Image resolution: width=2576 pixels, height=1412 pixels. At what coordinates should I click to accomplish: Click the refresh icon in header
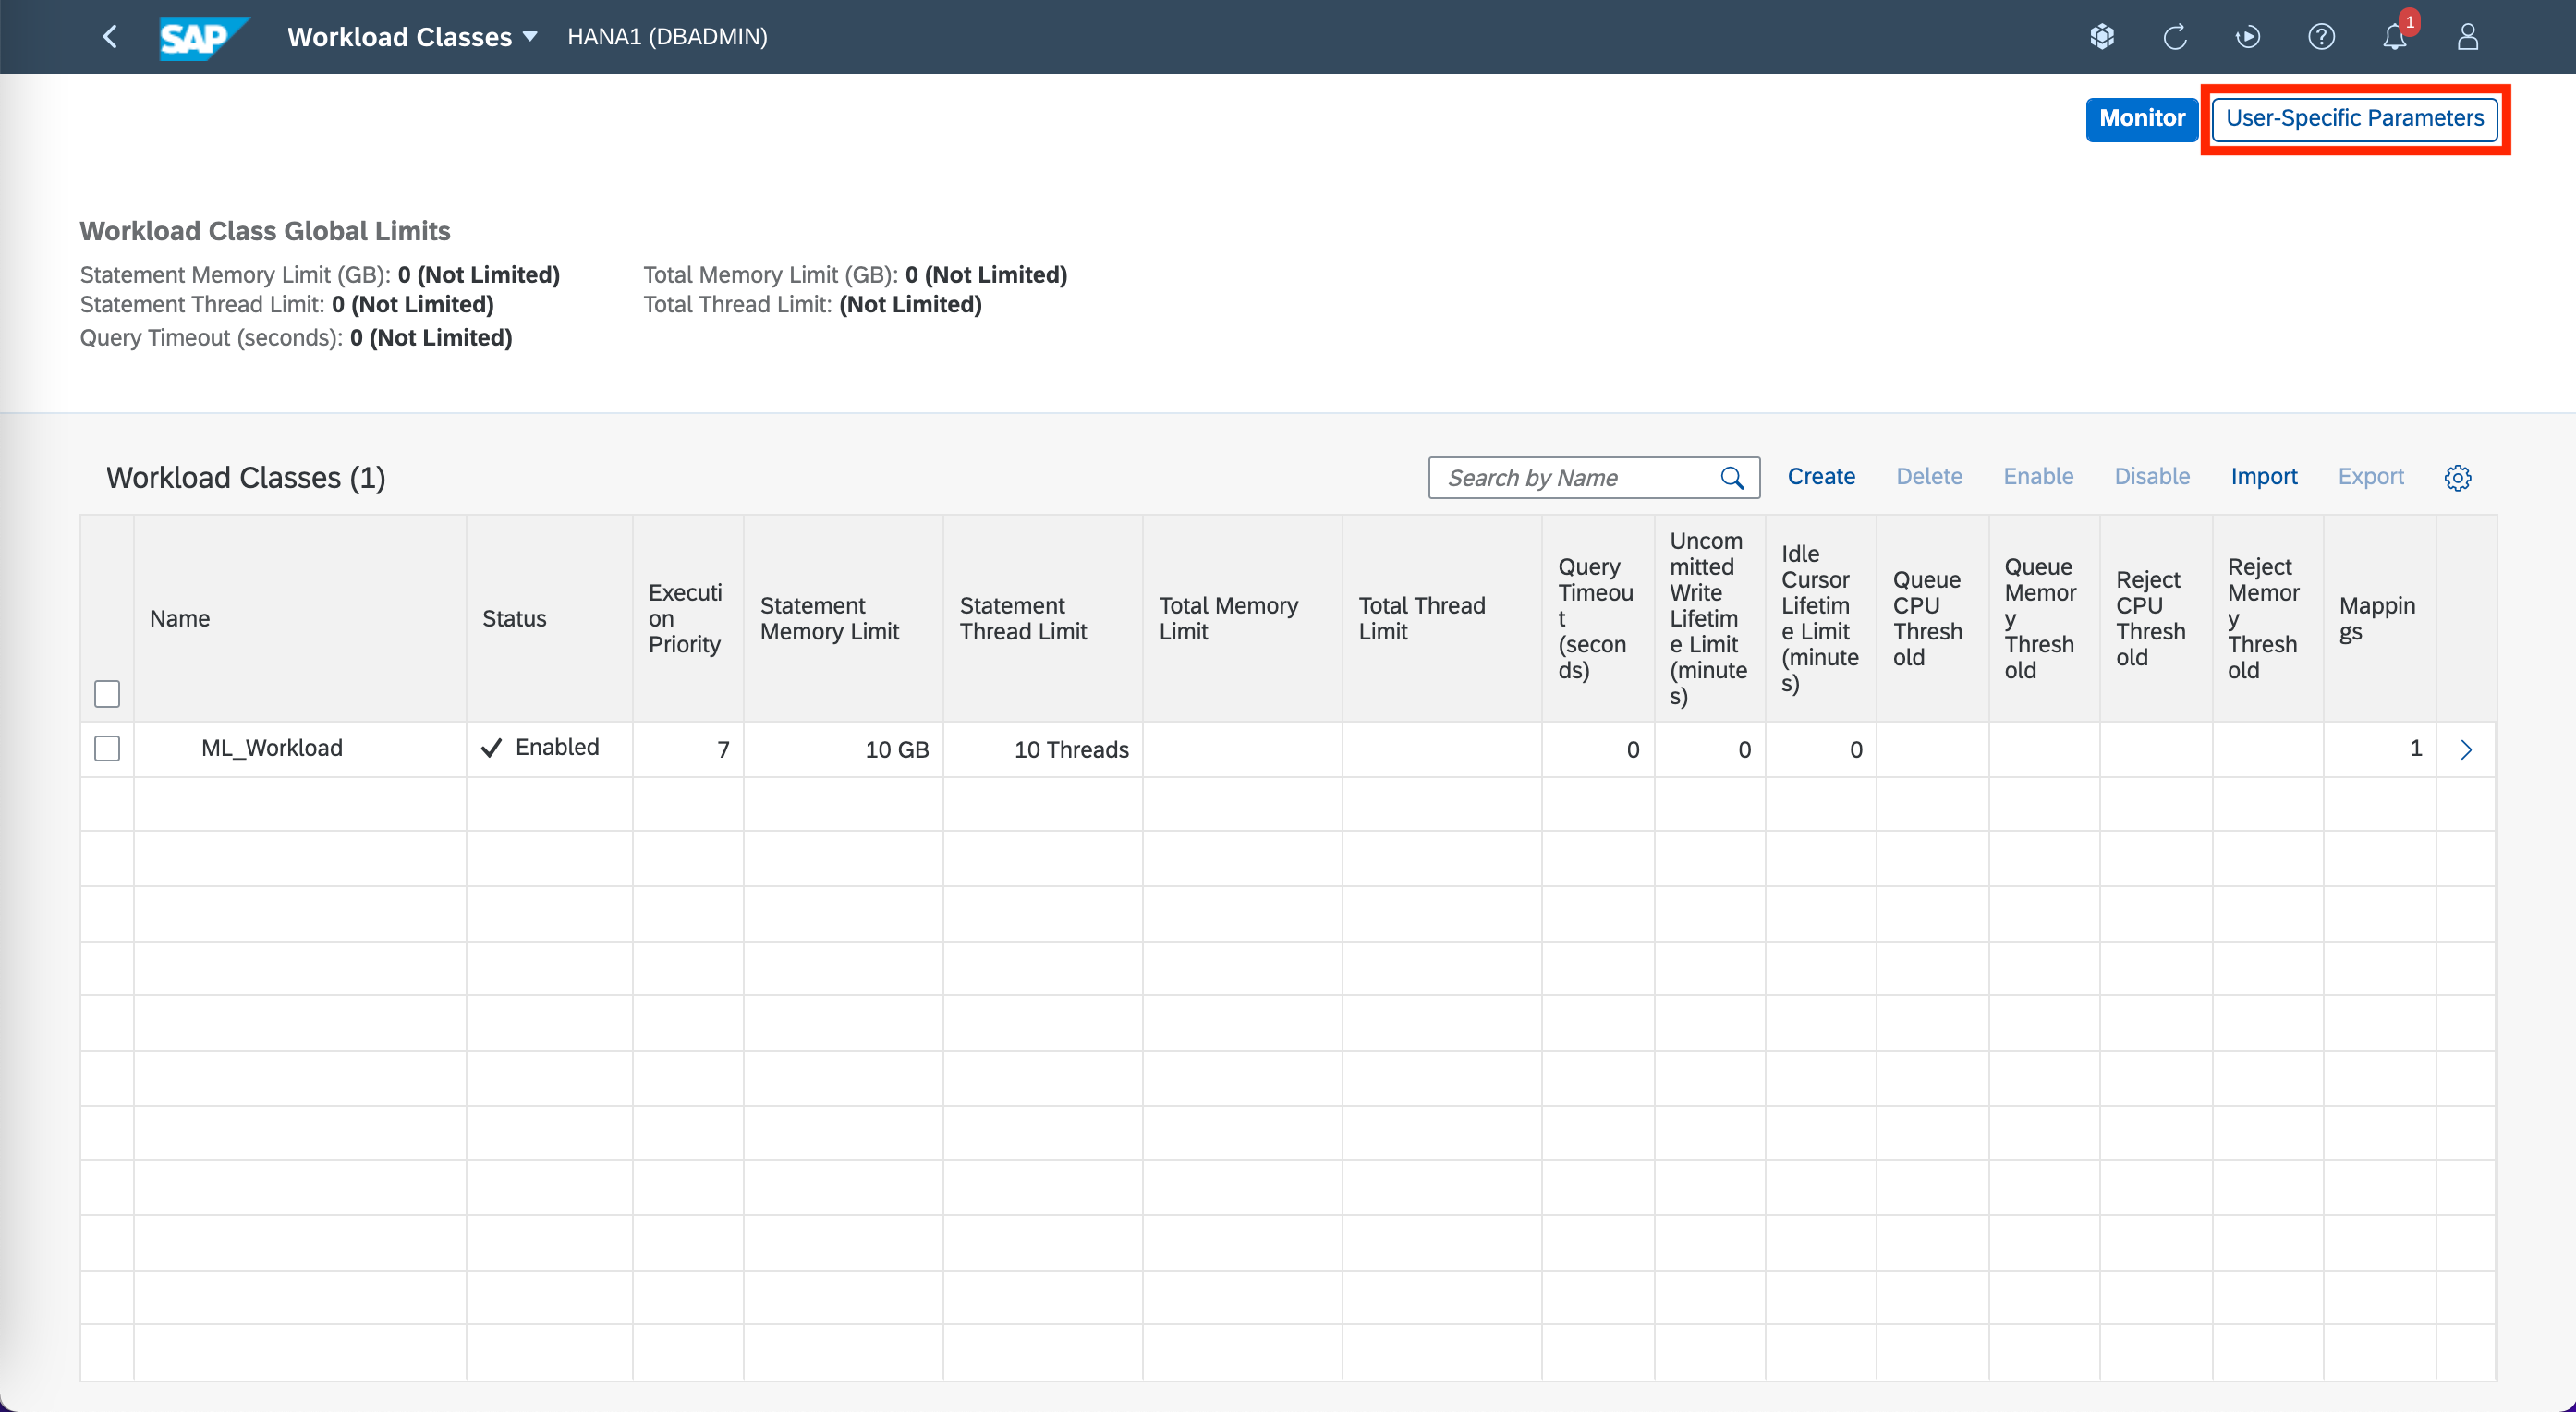click(2175, 37)
